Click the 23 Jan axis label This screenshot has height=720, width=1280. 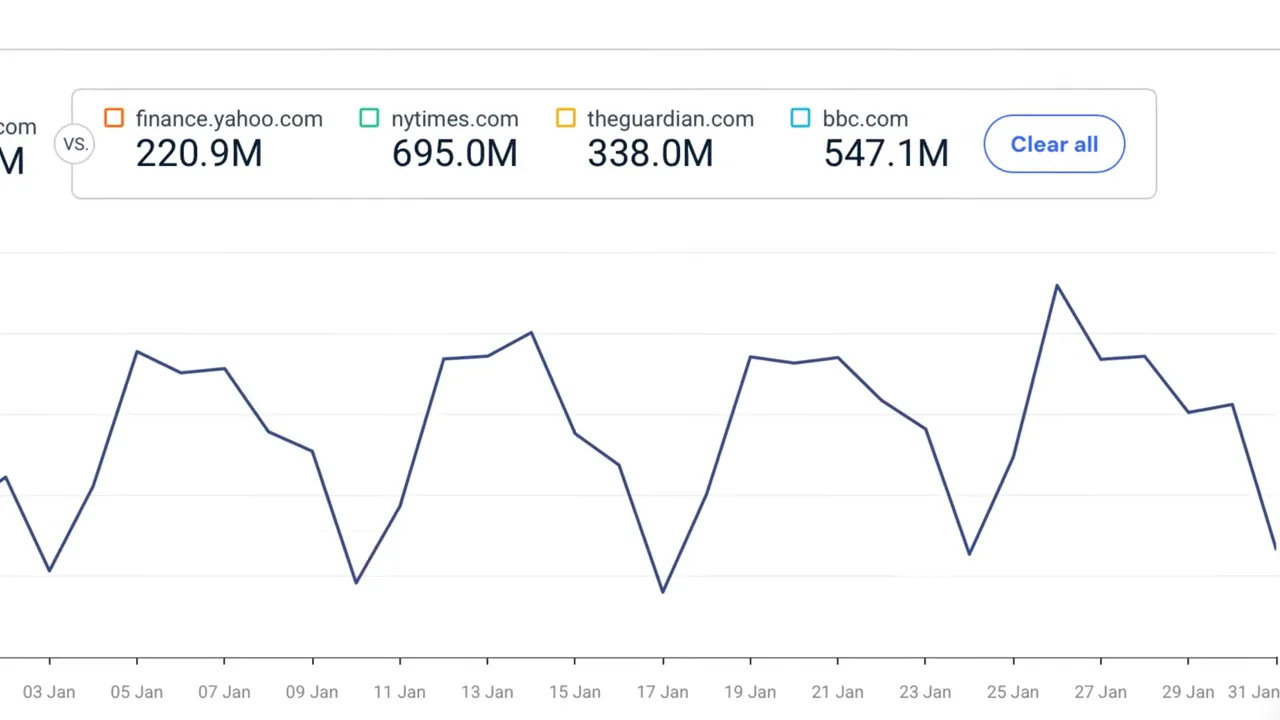point(925,692)
